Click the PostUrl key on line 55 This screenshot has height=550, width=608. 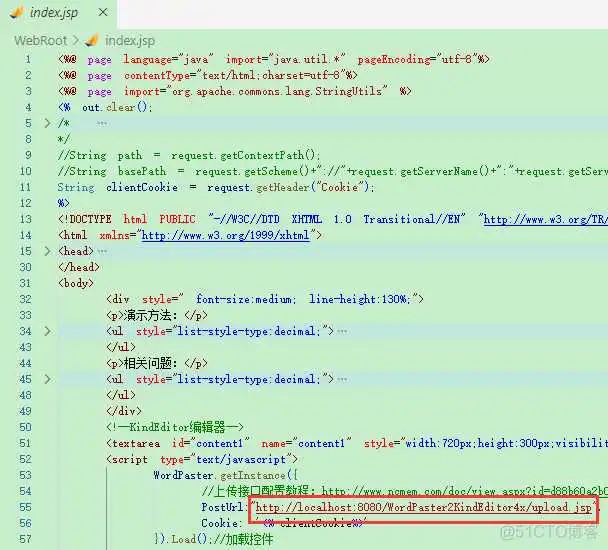tap(223, 507)
